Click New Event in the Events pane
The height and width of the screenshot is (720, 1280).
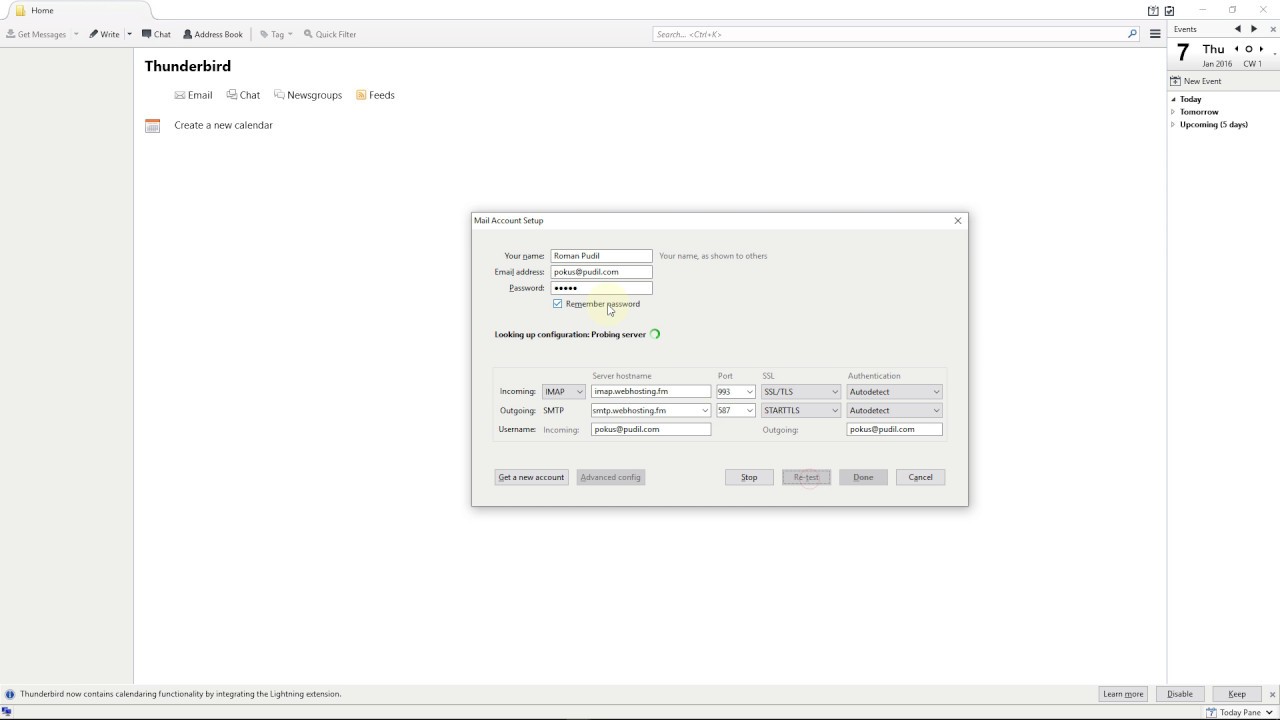point(1196,81)
